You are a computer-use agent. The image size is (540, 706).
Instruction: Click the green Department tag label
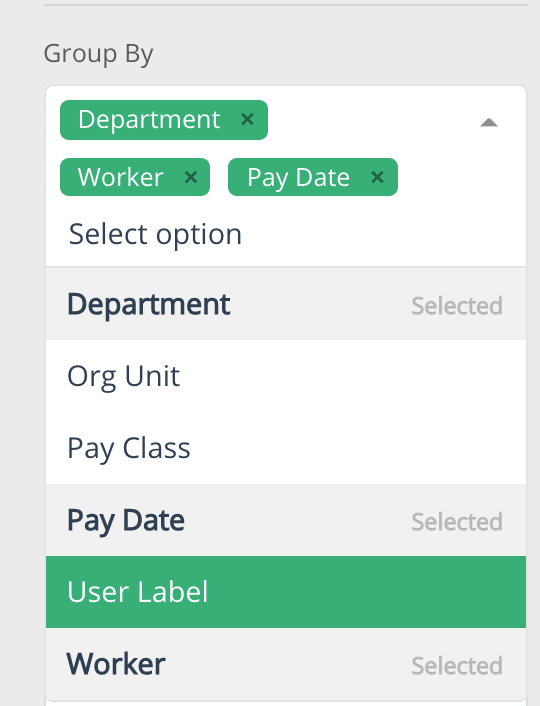[149, 119]
